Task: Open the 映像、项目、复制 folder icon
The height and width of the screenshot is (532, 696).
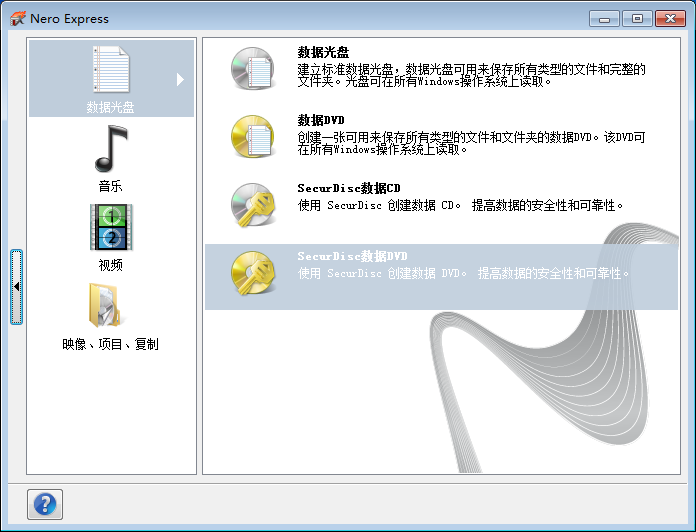Action: [x=105, y=305]
